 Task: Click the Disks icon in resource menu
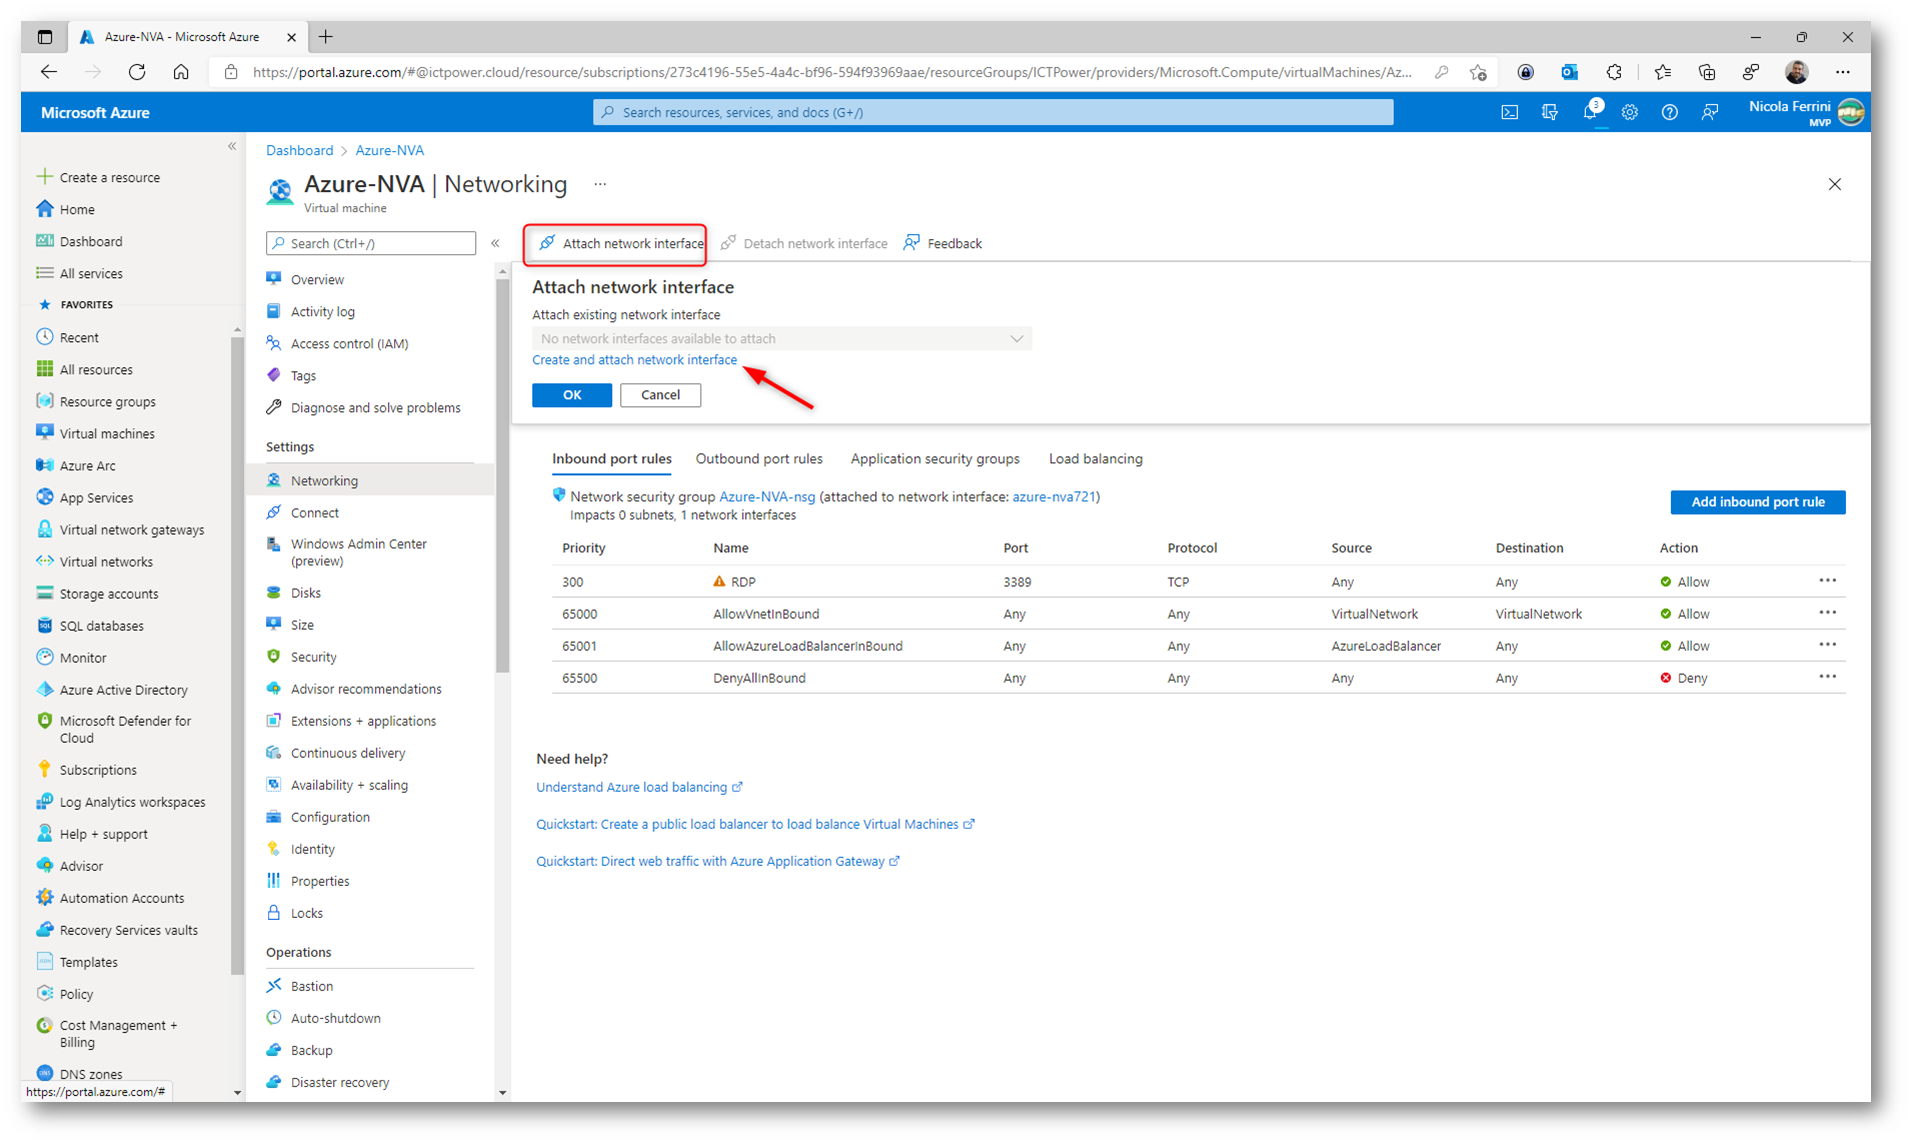(x=273, y=592)
